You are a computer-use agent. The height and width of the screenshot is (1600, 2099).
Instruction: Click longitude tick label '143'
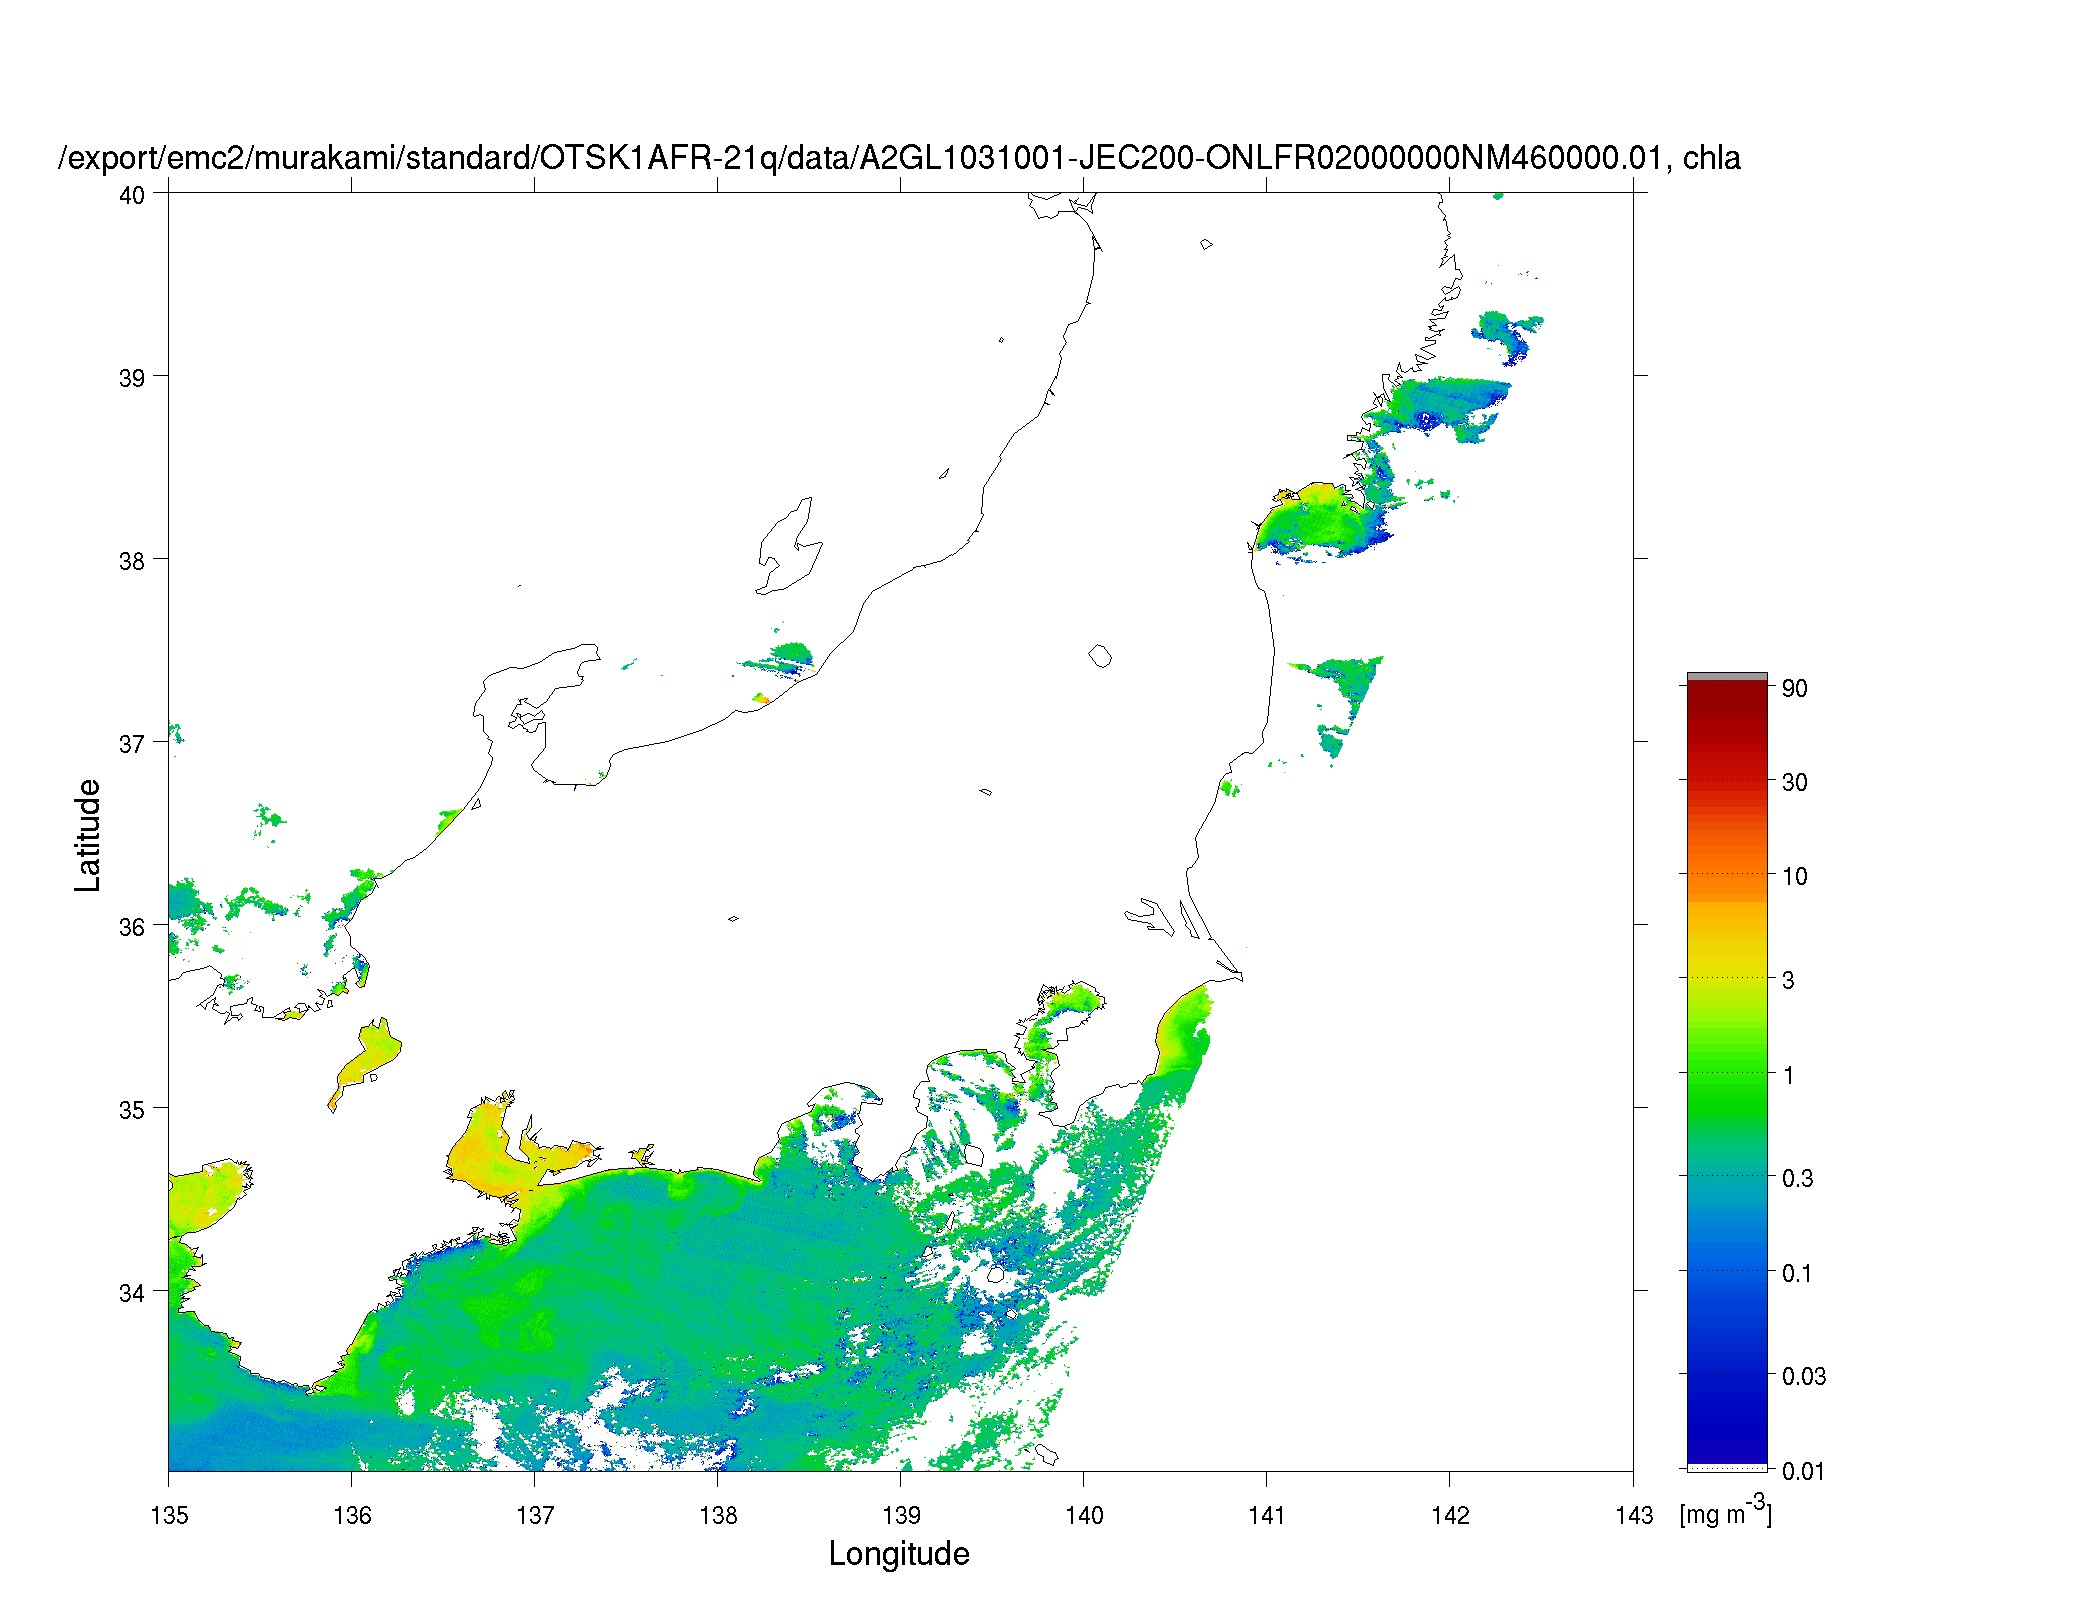[1633, 1514]
